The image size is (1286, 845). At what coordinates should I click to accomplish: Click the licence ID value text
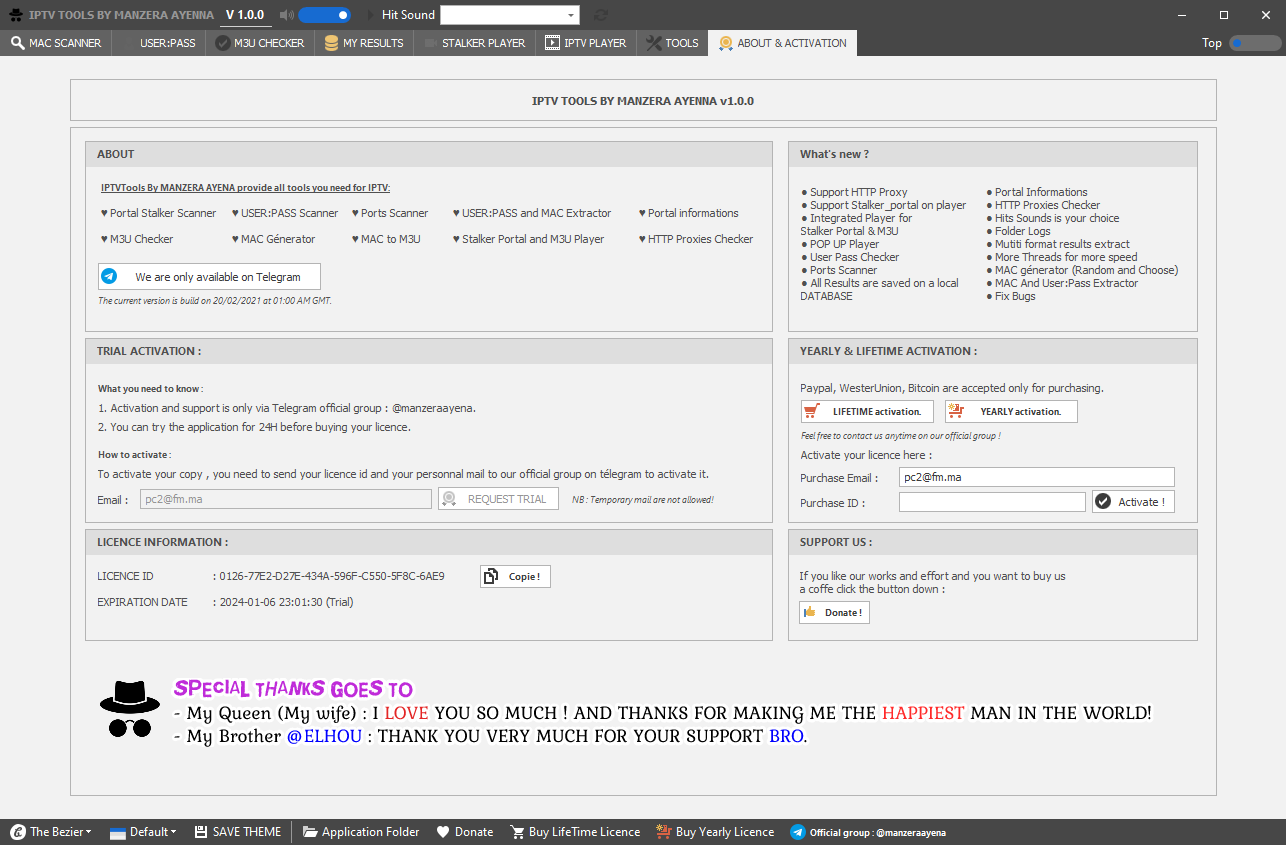332,576
